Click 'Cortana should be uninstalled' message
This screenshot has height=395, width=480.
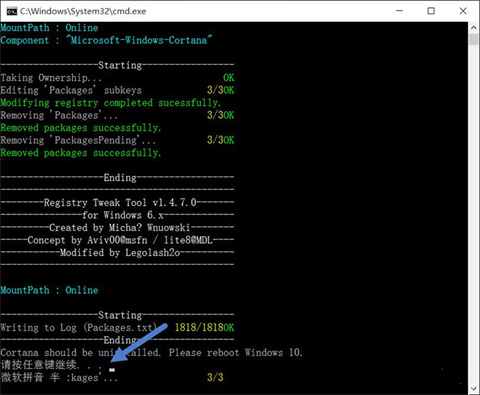coord(151,353)
